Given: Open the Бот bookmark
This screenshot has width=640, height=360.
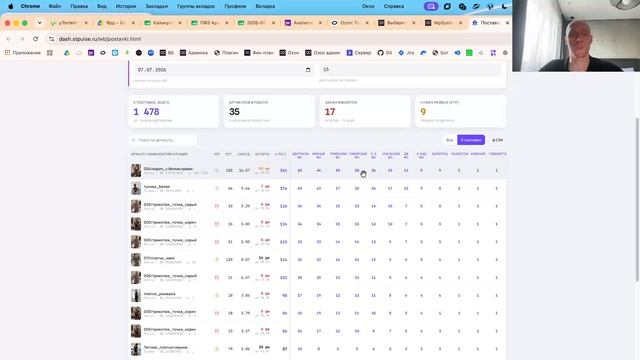Looking at the screenshot, I should tap(440, 53).
